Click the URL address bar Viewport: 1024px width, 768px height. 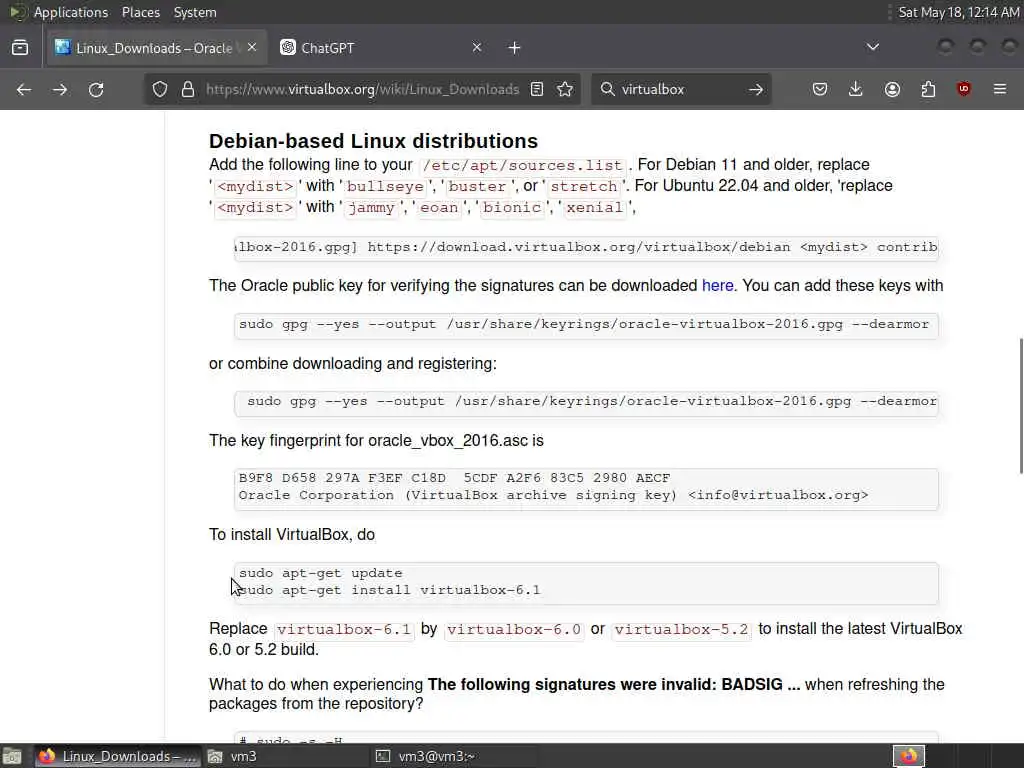(x=362, y=89)
